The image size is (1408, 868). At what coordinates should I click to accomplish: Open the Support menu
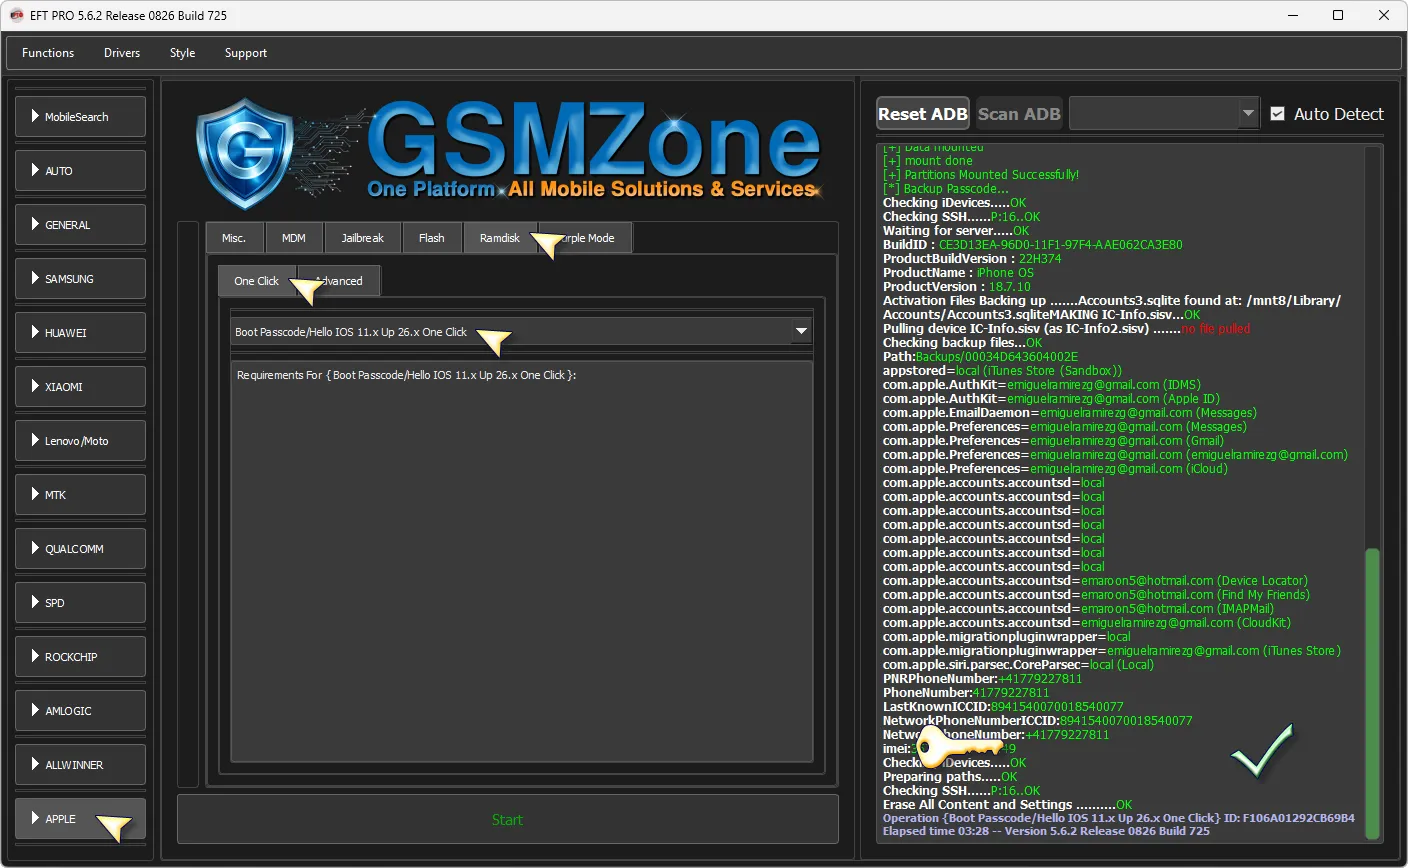[x=246, y=53]
